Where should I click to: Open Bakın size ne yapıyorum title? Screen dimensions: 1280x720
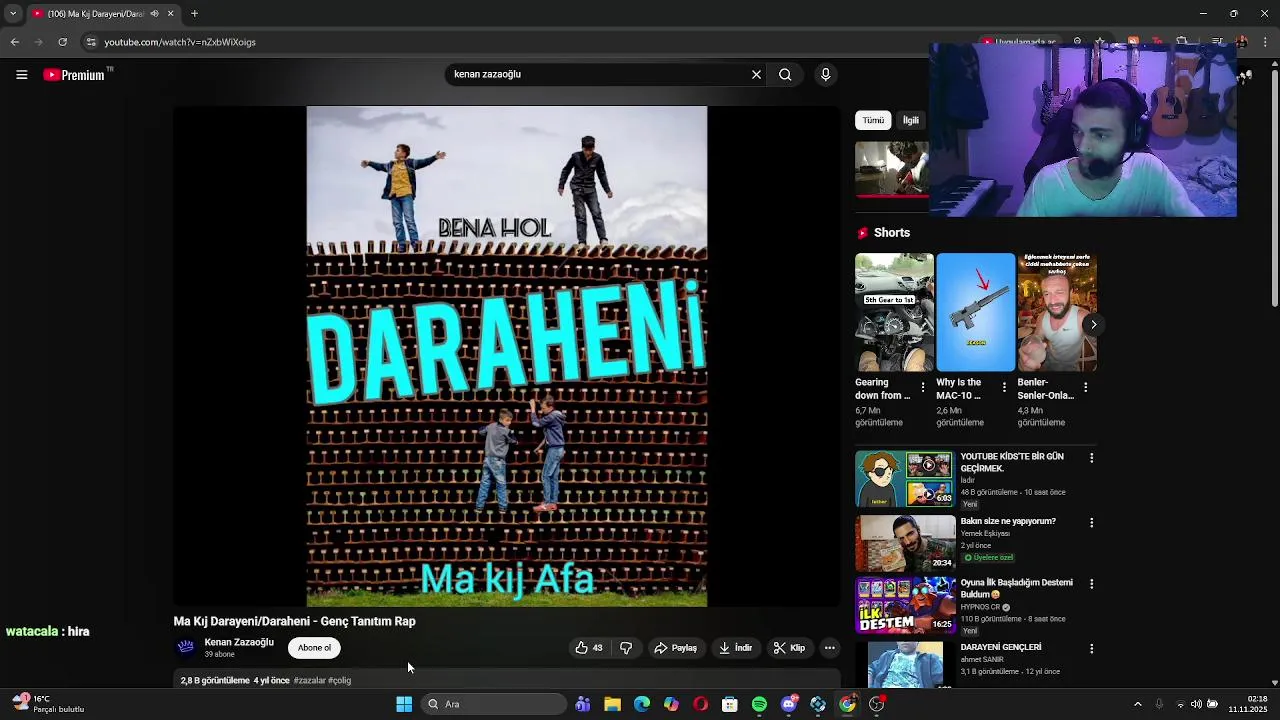pyautogui.click(x=1008, y=521)
